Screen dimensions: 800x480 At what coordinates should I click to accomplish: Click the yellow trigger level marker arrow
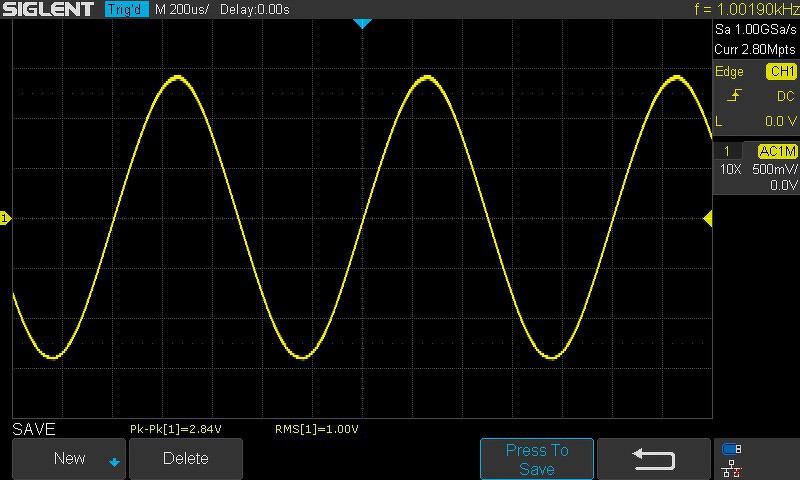[708, 219]
